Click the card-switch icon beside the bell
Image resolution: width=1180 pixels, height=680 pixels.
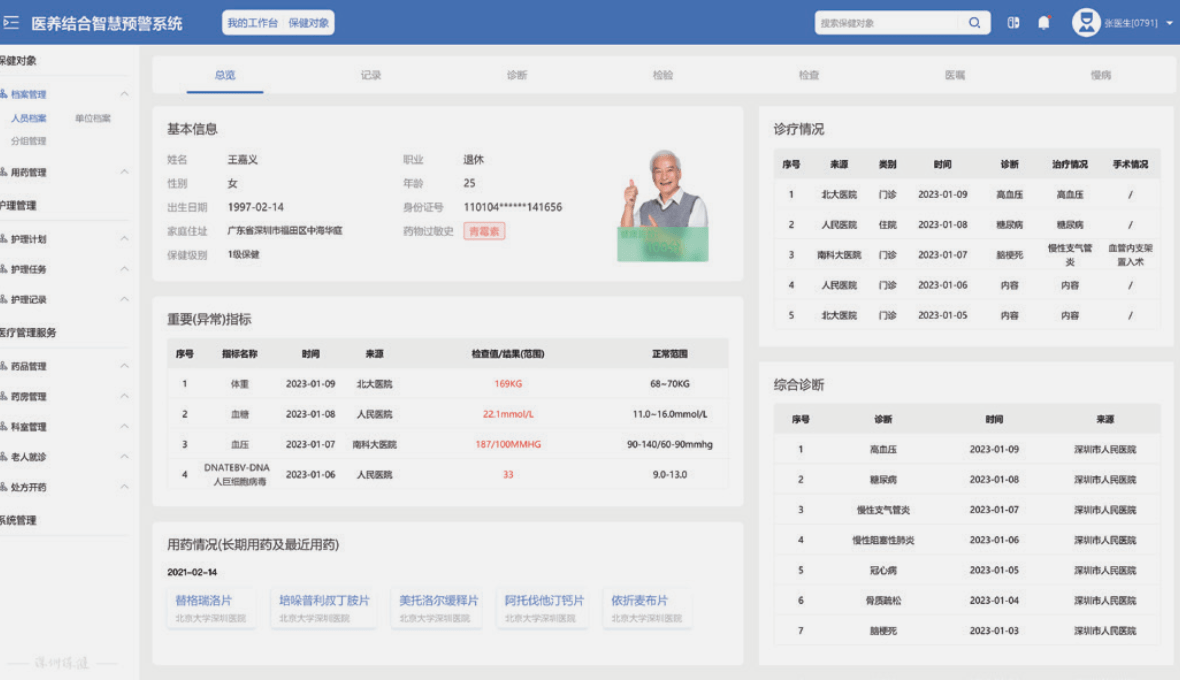click(x=1013, y=21)
